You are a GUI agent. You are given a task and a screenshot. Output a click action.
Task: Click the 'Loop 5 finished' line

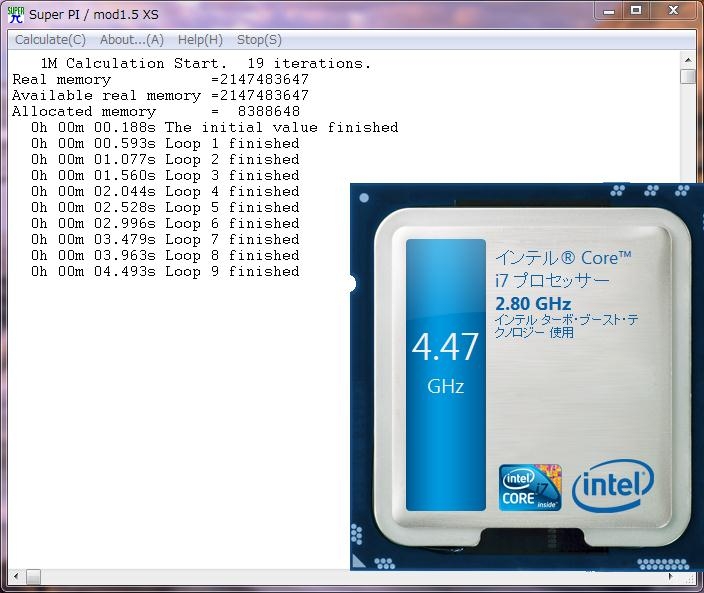click(x=165, y=207)
